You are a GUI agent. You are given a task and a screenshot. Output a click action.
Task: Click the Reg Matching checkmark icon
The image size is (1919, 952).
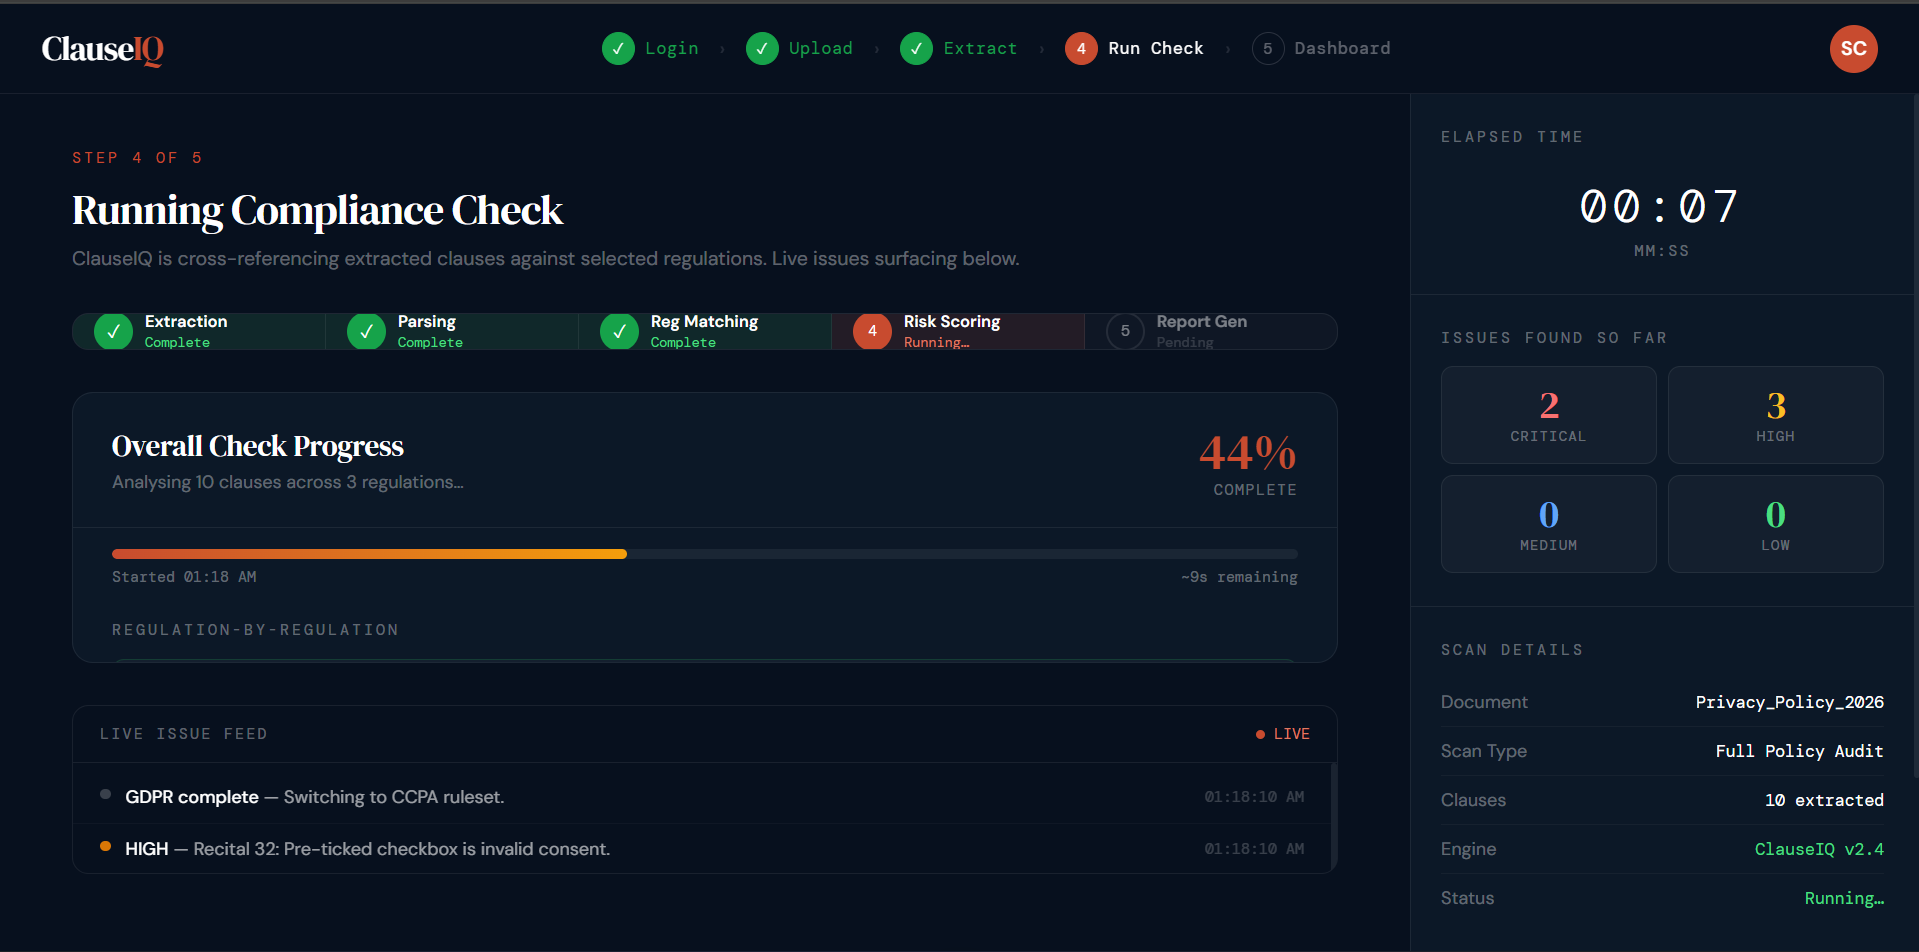pyautogui.click(x=619, y=331)
